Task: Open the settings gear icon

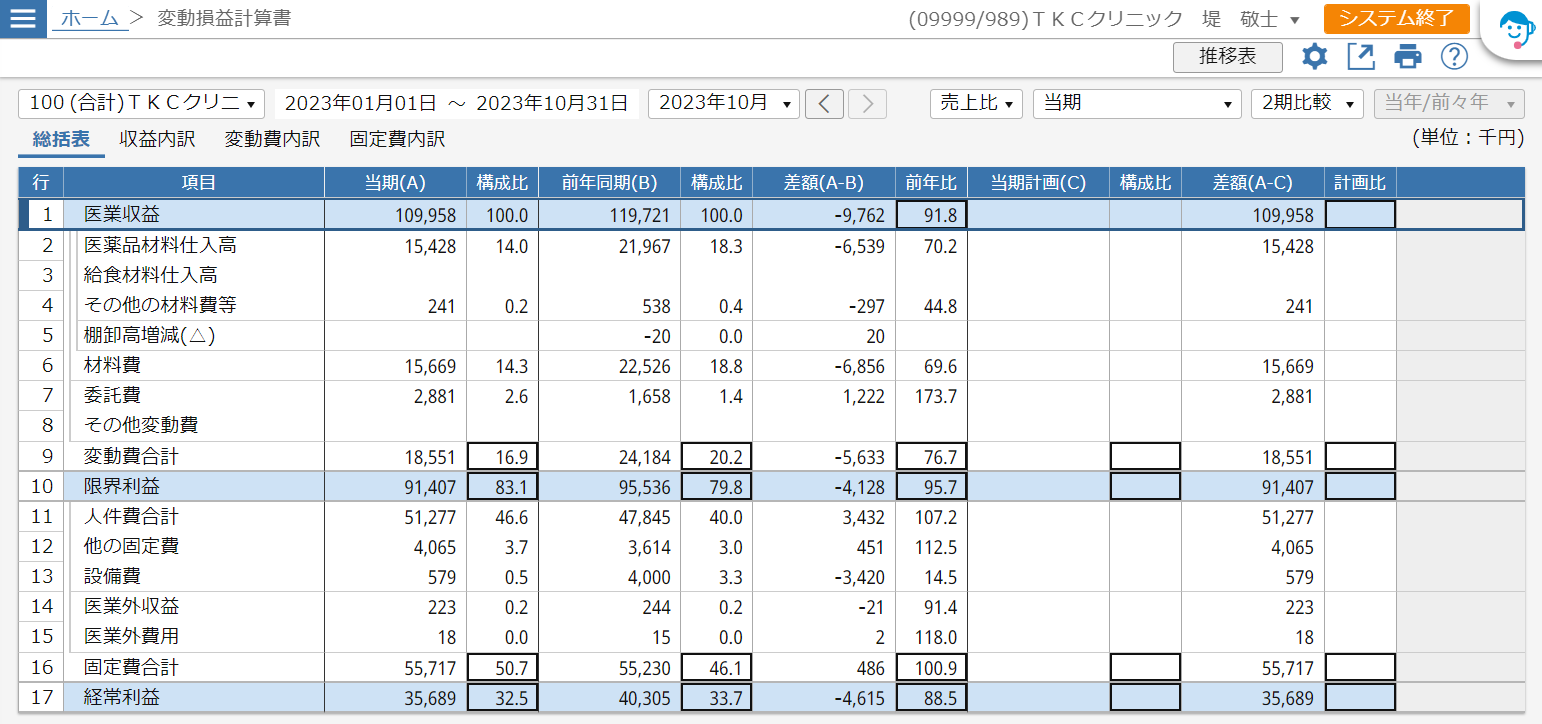Action: 1314,57
